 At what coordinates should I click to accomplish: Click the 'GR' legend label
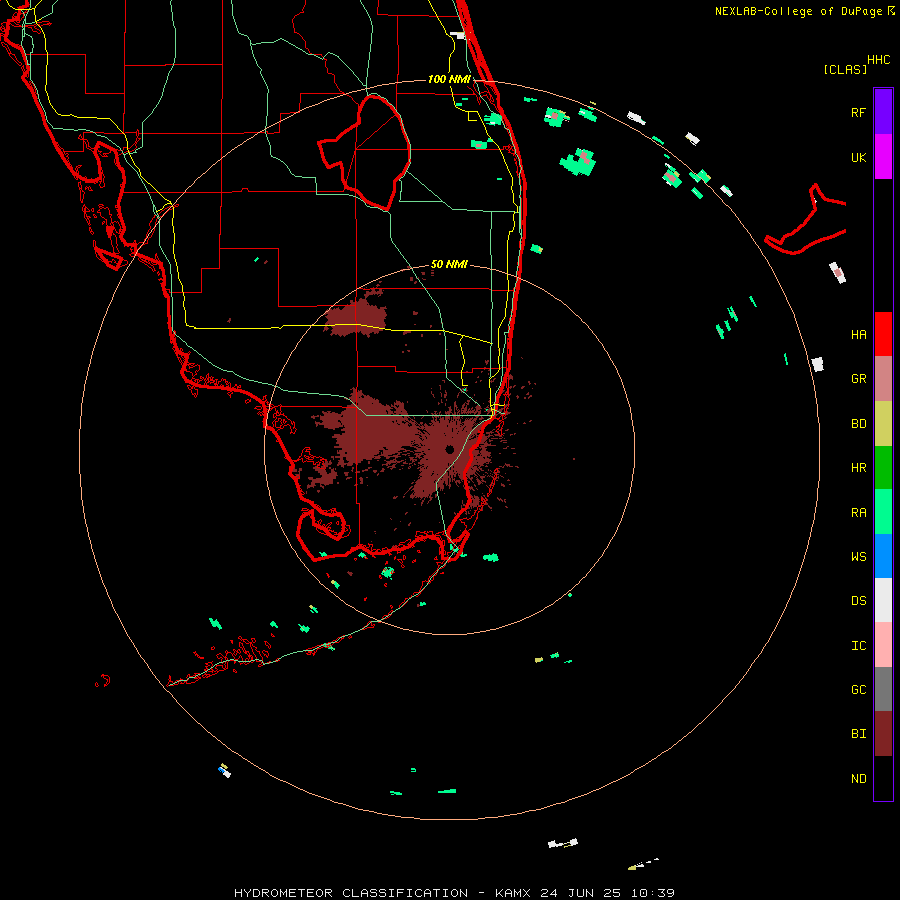858,379
